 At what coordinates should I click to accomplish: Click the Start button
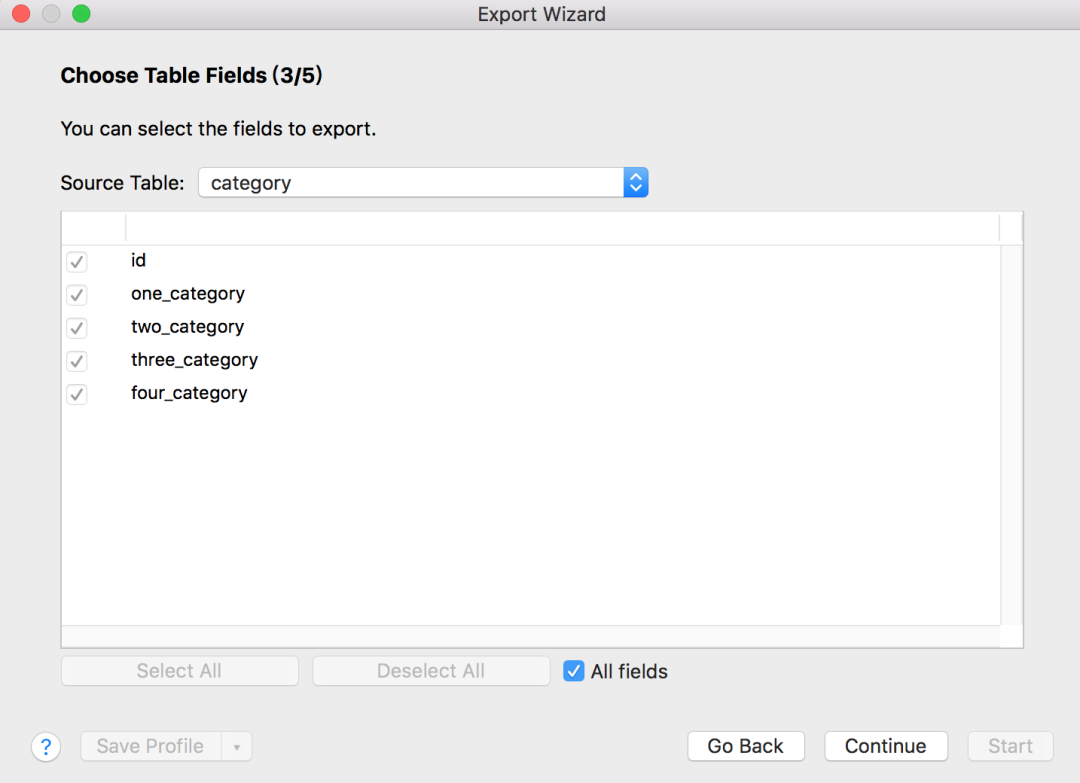[x=1010, y=746]
